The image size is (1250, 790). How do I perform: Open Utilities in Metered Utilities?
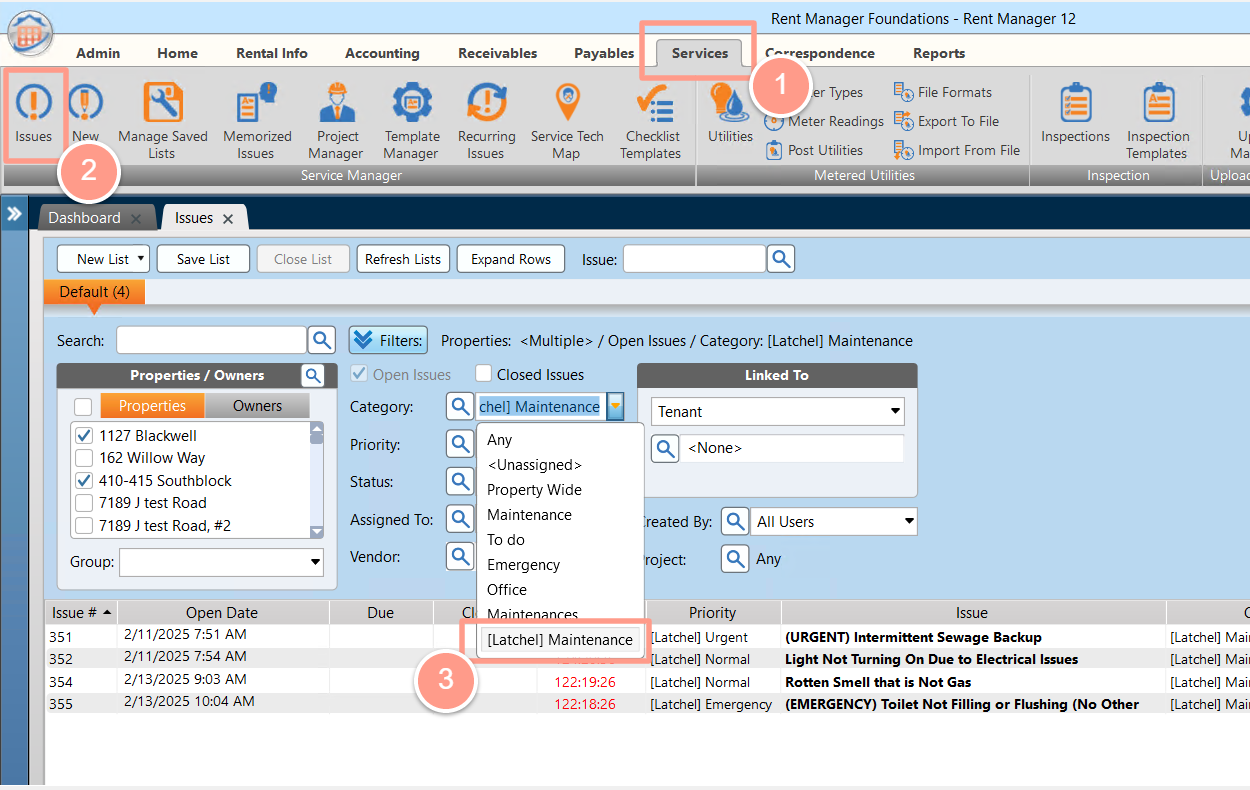730,112
